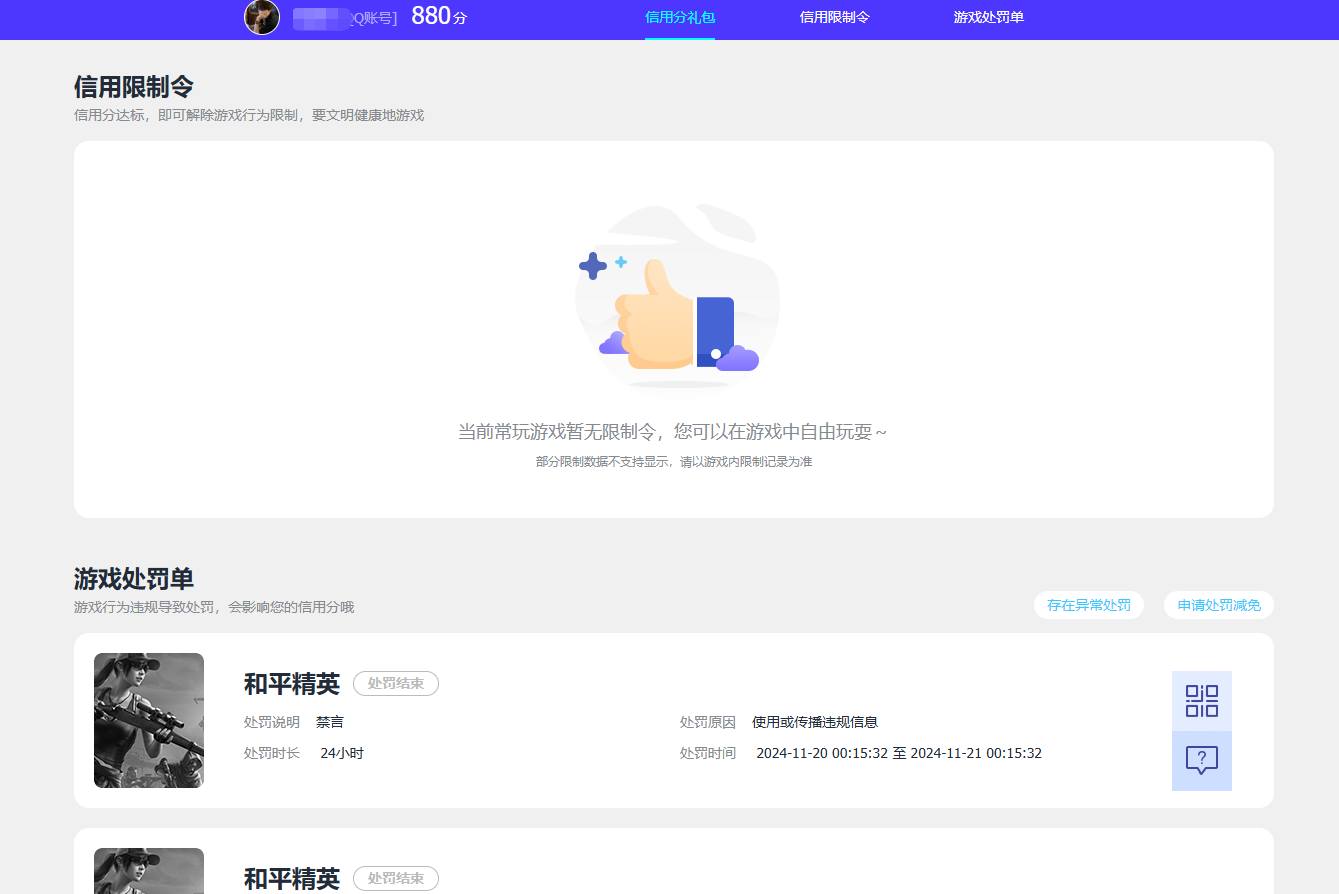Click the 游戏处罚单 section heading

[134, 579]
